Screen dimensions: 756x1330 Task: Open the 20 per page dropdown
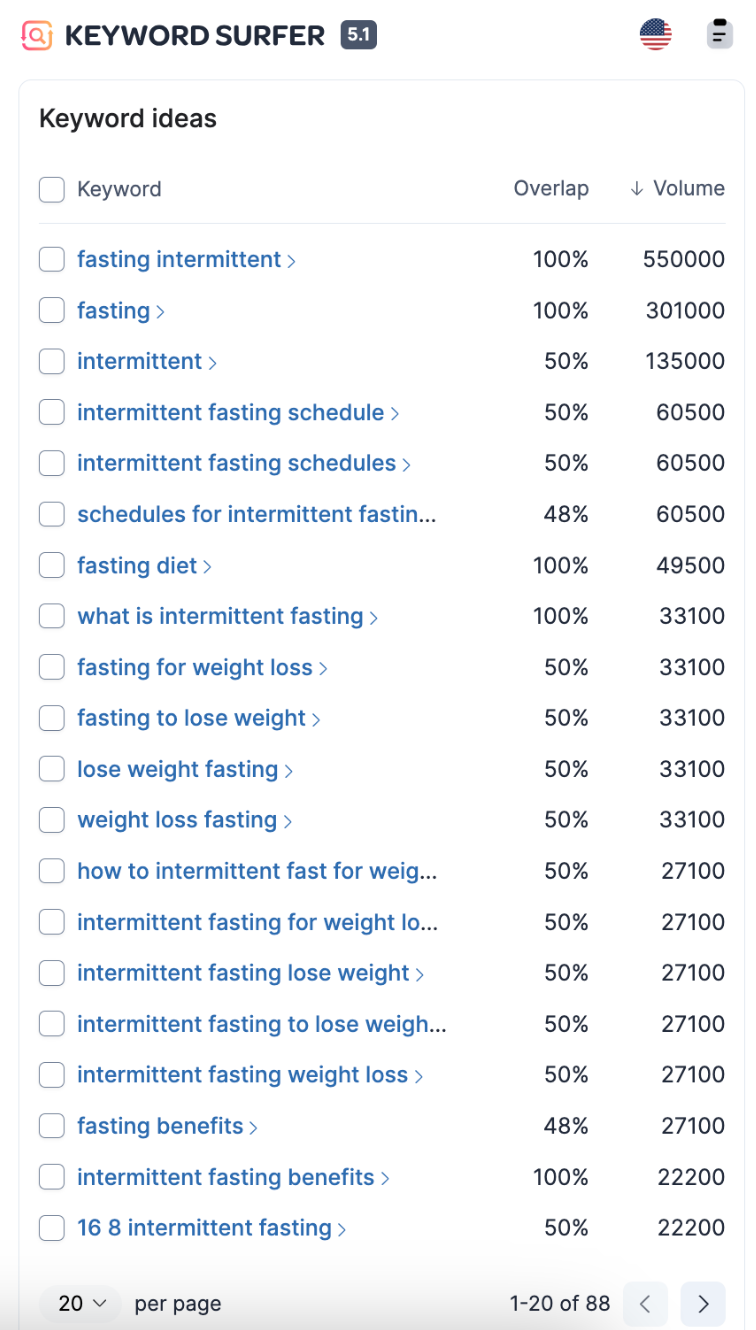click(83, 1303)
